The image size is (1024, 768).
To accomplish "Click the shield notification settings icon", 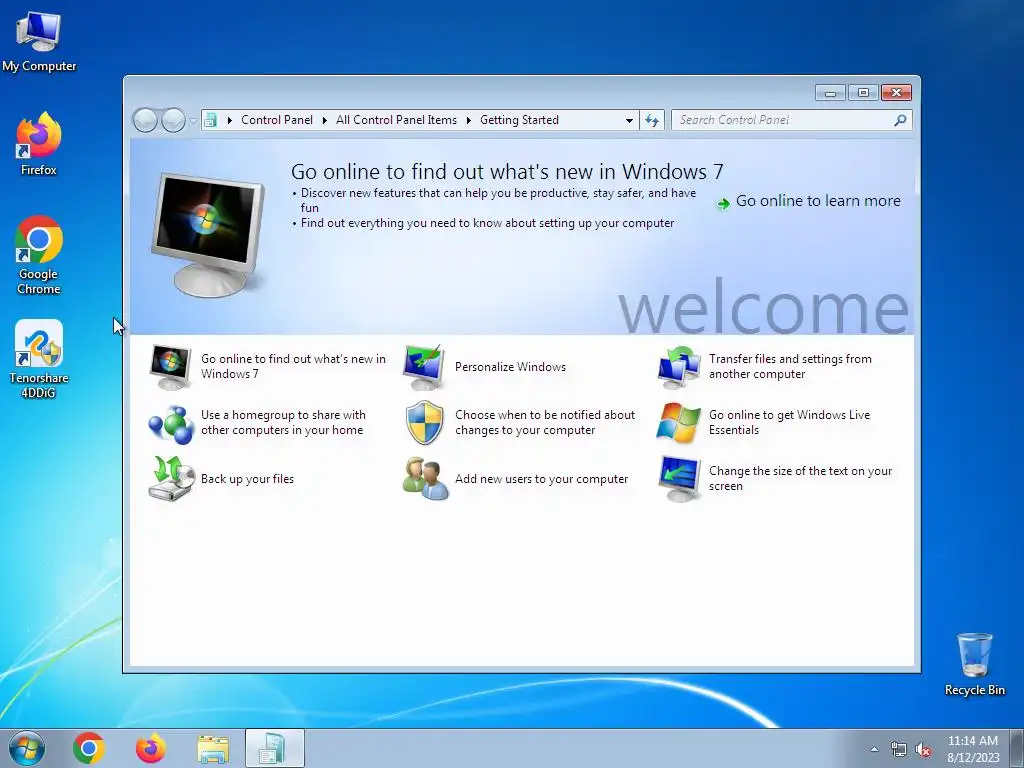I will tap(424, 423).
